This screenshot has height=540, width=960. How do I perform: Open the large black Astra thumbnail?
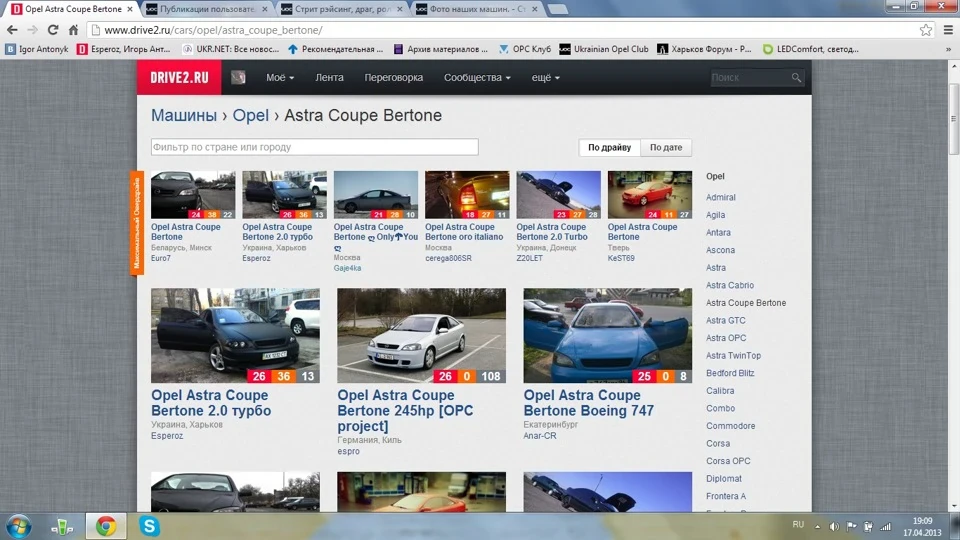pyautogui.click(x=235, y=336)
